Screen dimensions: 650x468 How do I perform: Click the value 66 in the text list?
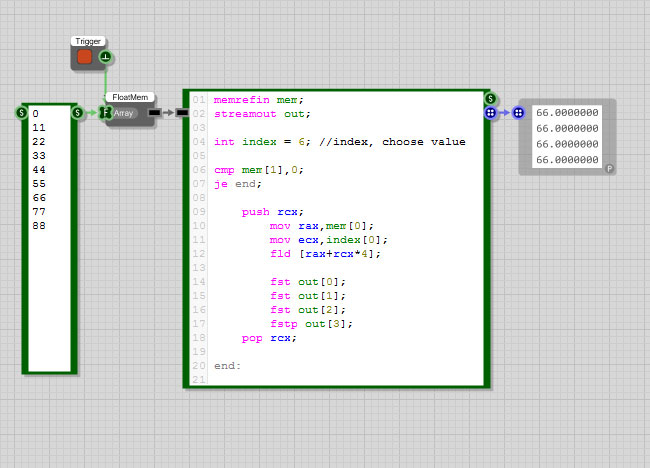[x=39, y=198]
